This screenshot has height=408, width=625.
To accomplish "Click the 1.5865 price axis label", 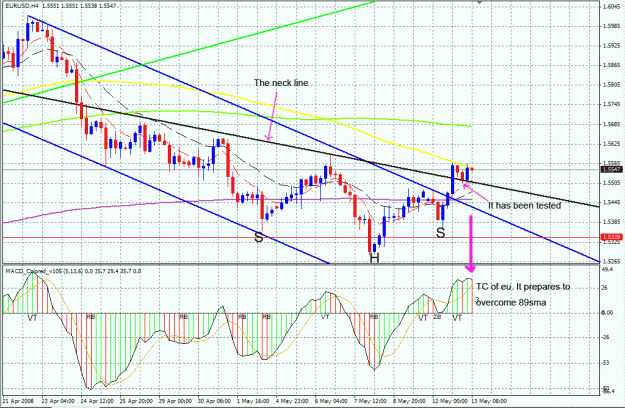I will [x=611, y=65].
